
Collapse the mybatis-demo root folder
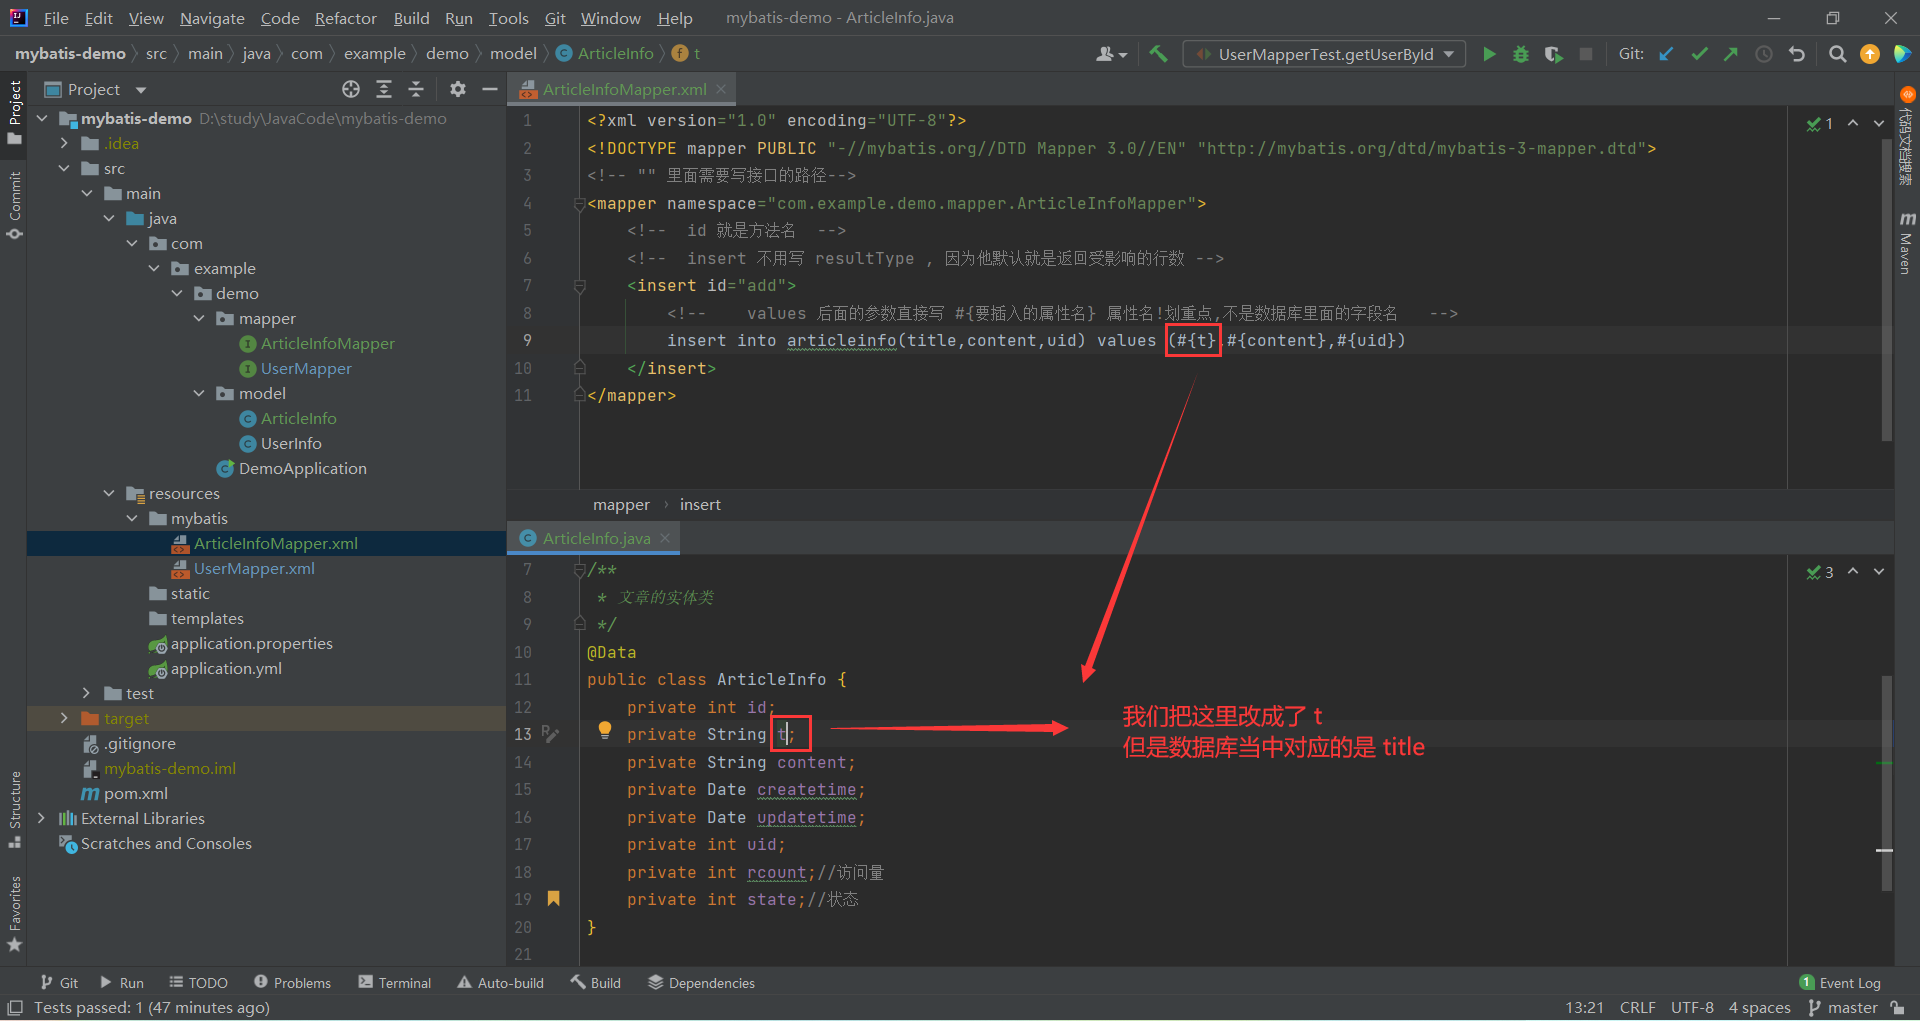[x=42, y=118]
